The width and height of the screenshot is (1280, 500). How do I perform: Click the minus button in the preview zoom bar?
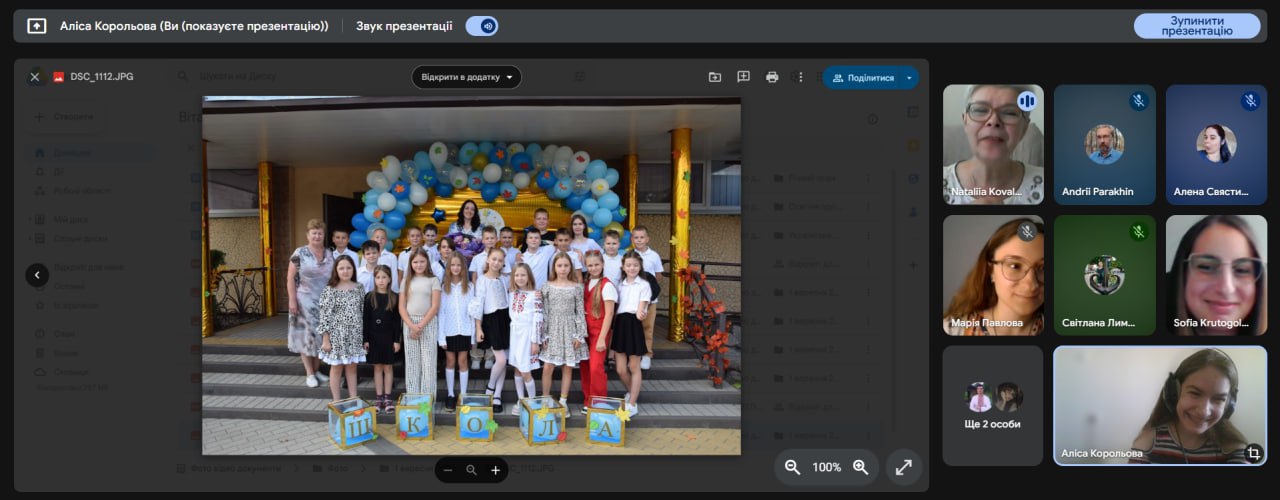[x=448, y=470]
